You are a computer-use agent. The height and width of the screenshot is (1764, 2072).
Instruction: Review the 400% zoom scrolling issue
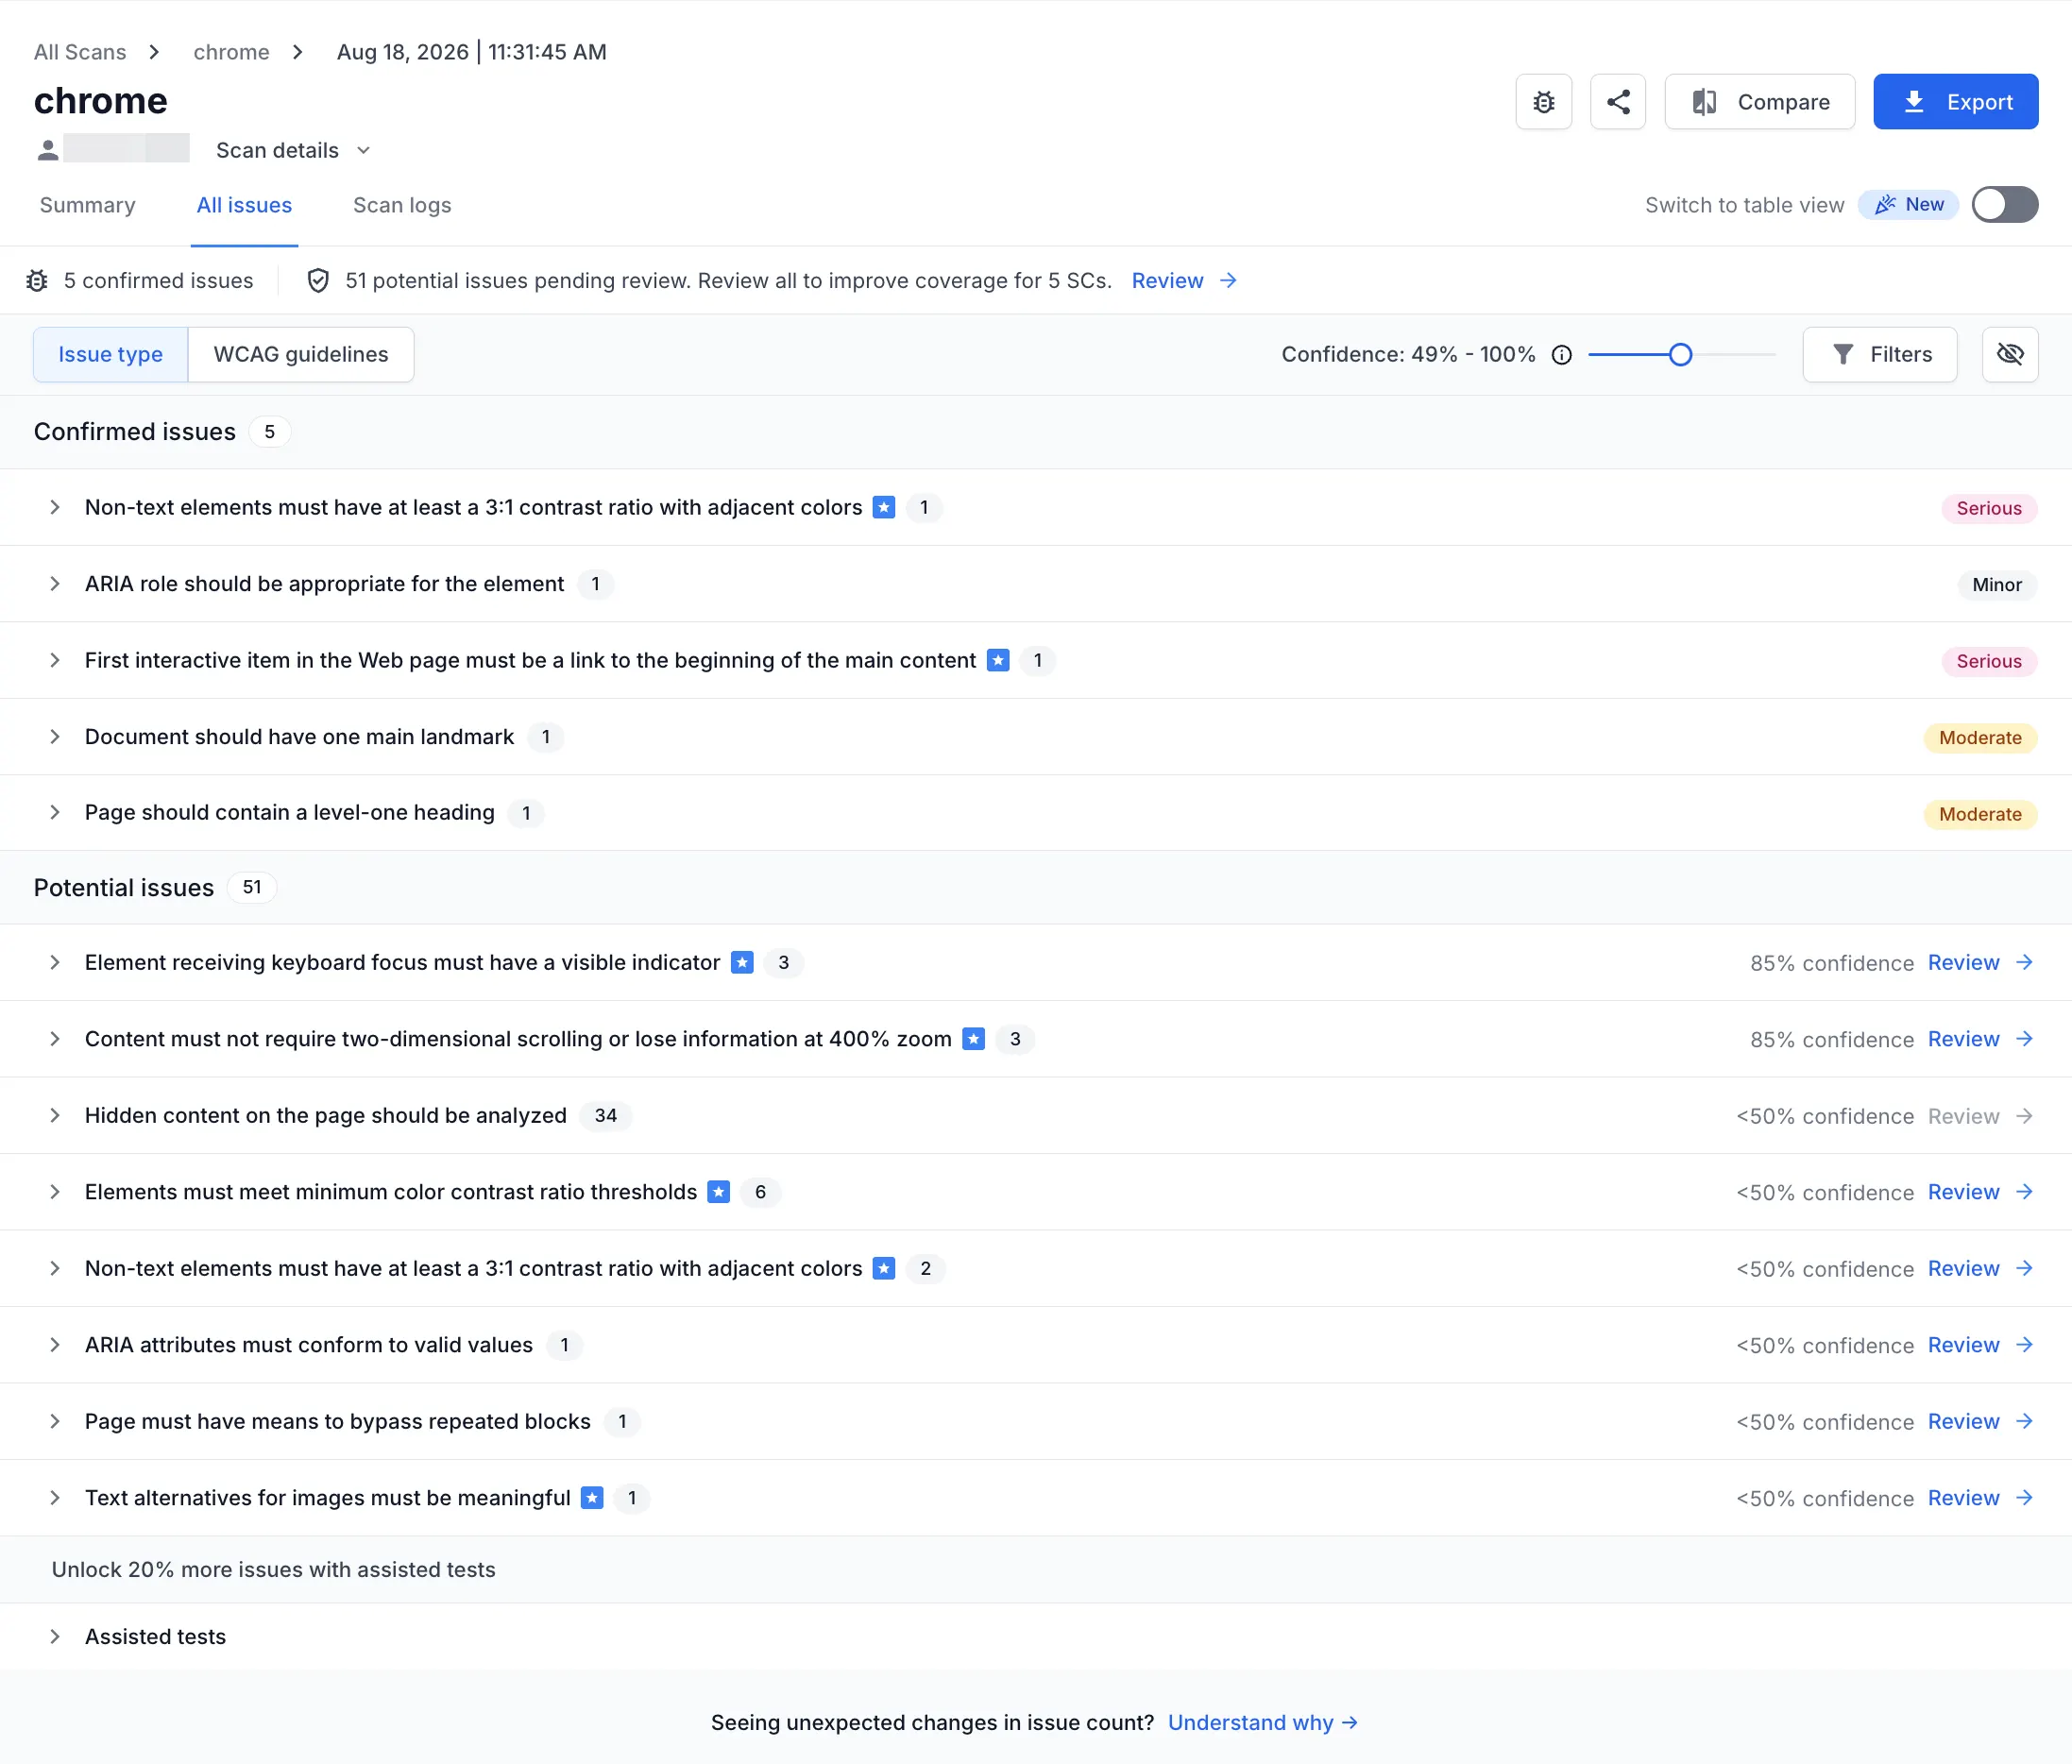click(x=1980, y=1040)
